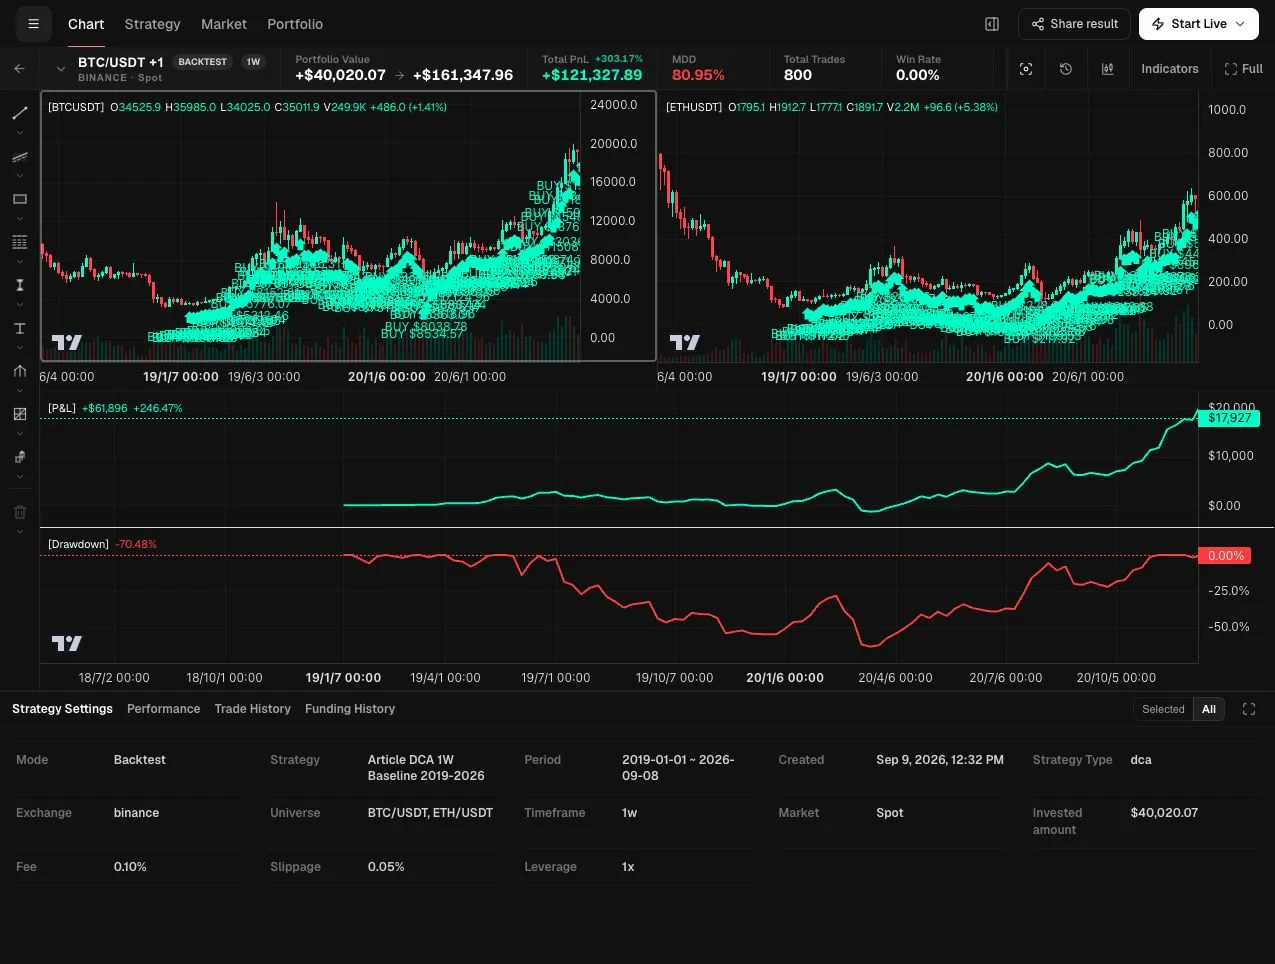Viewport: 1275px width, 964px height.
Task: Expand options under the trend line tool
Action: 19,133
